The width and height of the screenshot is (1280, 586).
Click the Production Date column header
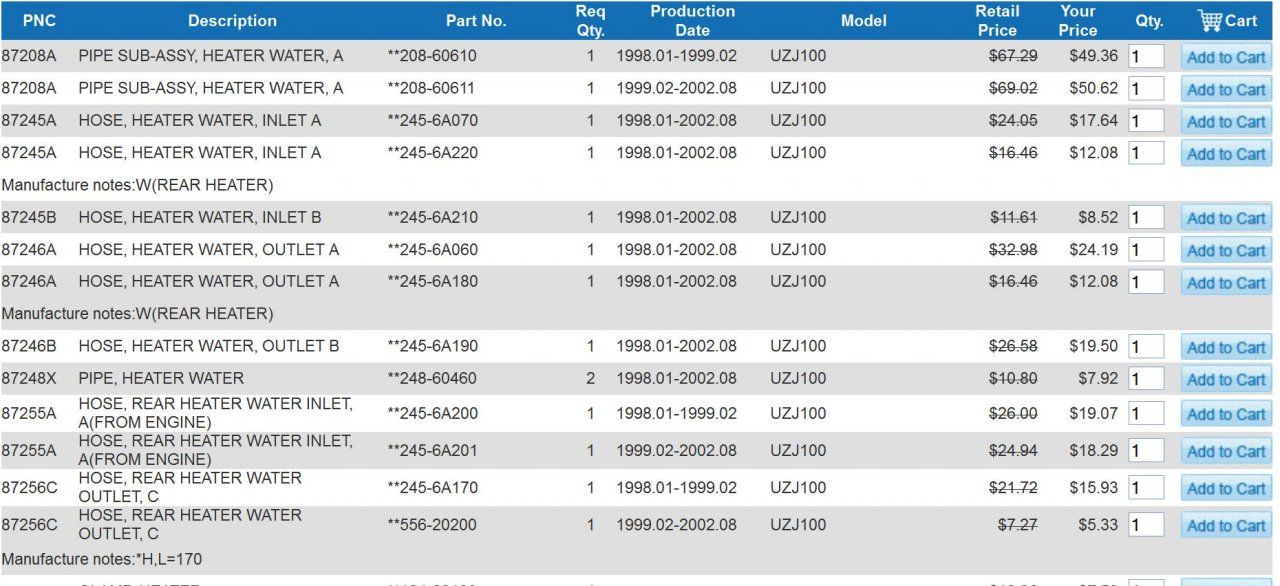tap(692, 20)
